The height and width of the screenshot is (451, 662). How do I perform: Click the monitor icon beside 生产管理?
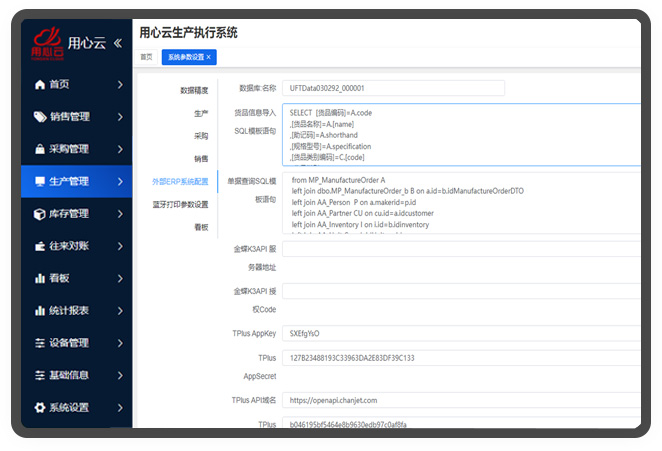(40, 181)
